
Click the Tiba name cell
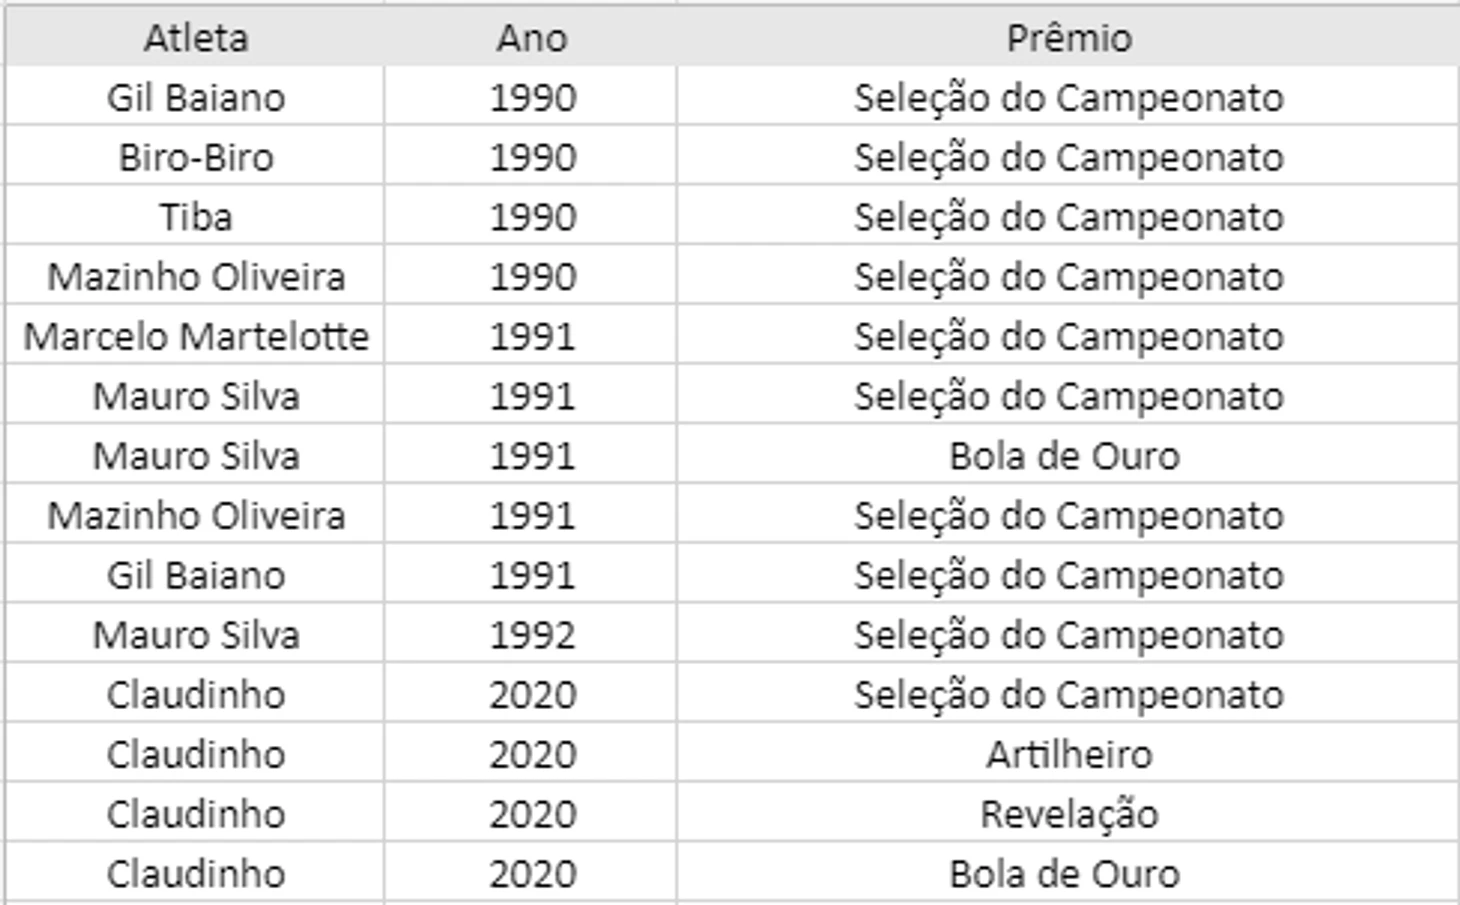(x=195, y=217)
